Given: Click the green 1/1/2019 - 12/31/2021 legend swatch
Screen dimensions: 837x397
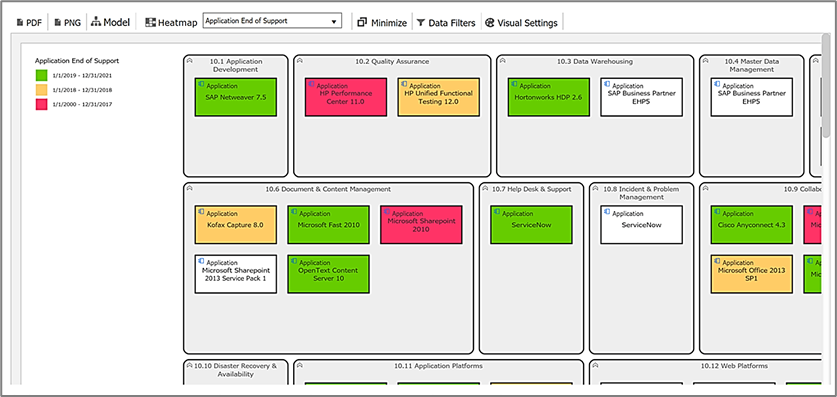Looking at the screenshot, I should click(41, 76).
